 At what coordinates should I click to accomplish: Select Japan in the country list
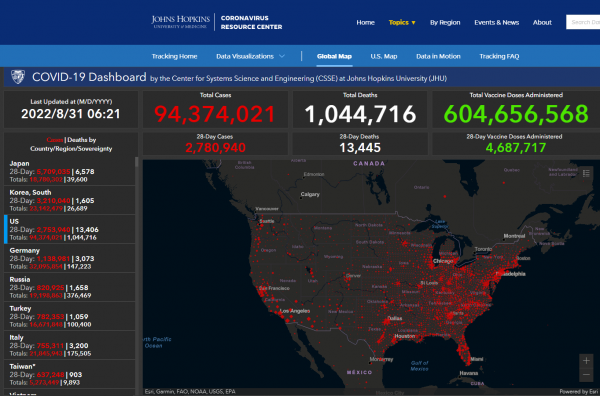pos(69,171)
